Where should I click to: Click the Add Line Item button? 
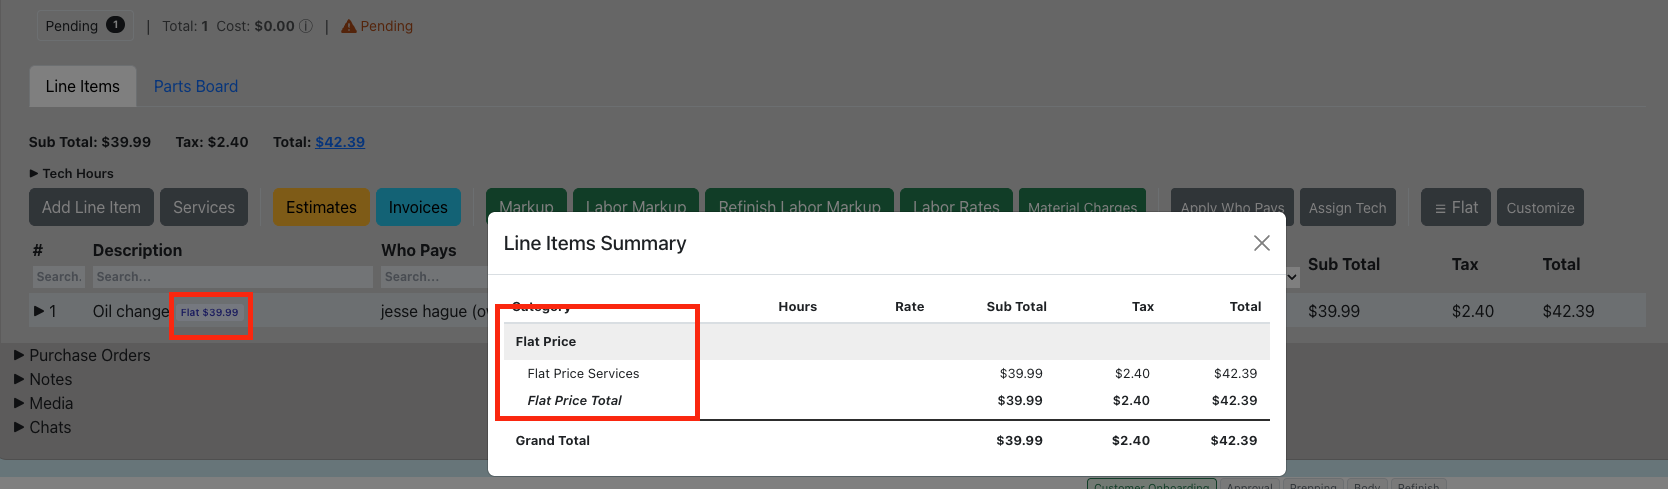[91, 207]
